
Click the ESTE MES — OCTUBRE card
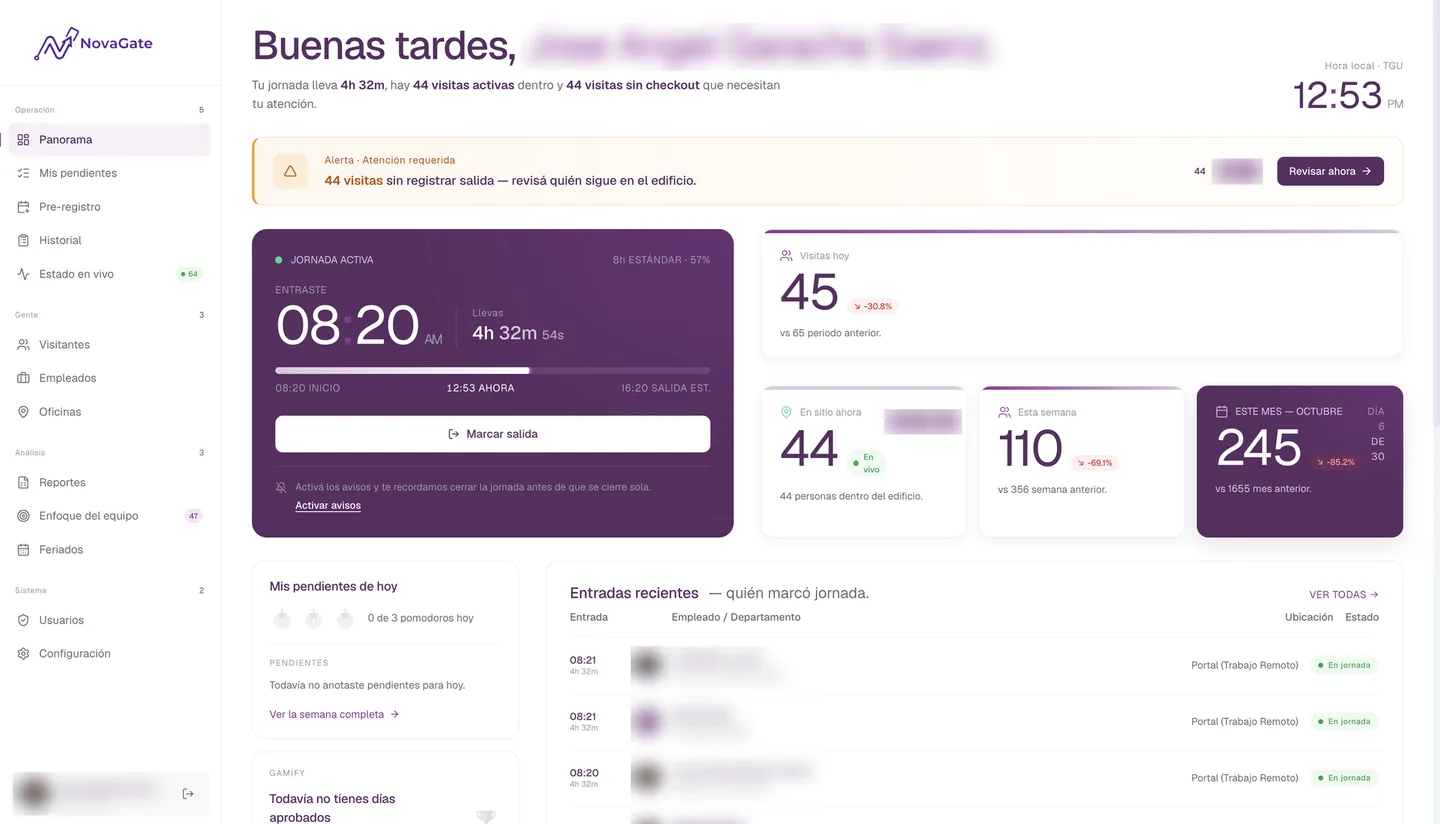point(1300,461)
